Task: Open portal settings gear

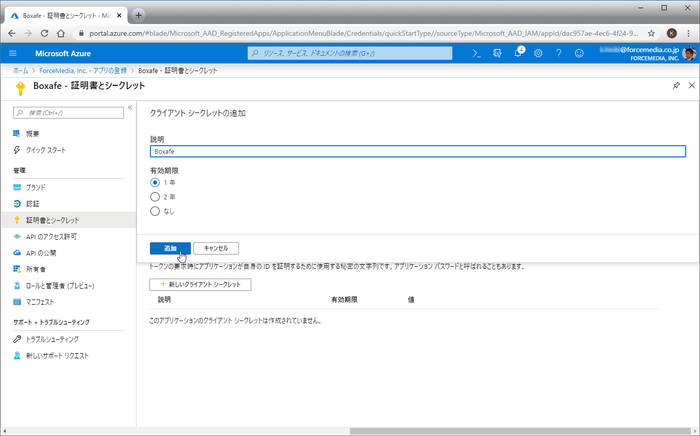Action: tap(538, 54)
